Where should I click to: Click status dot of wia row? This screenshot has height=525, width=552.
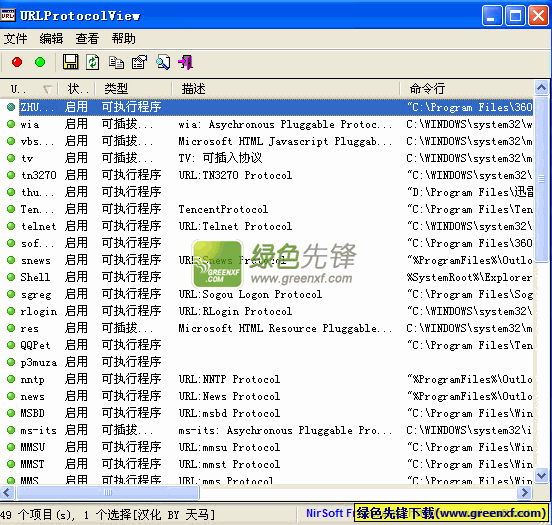(11, 124)
